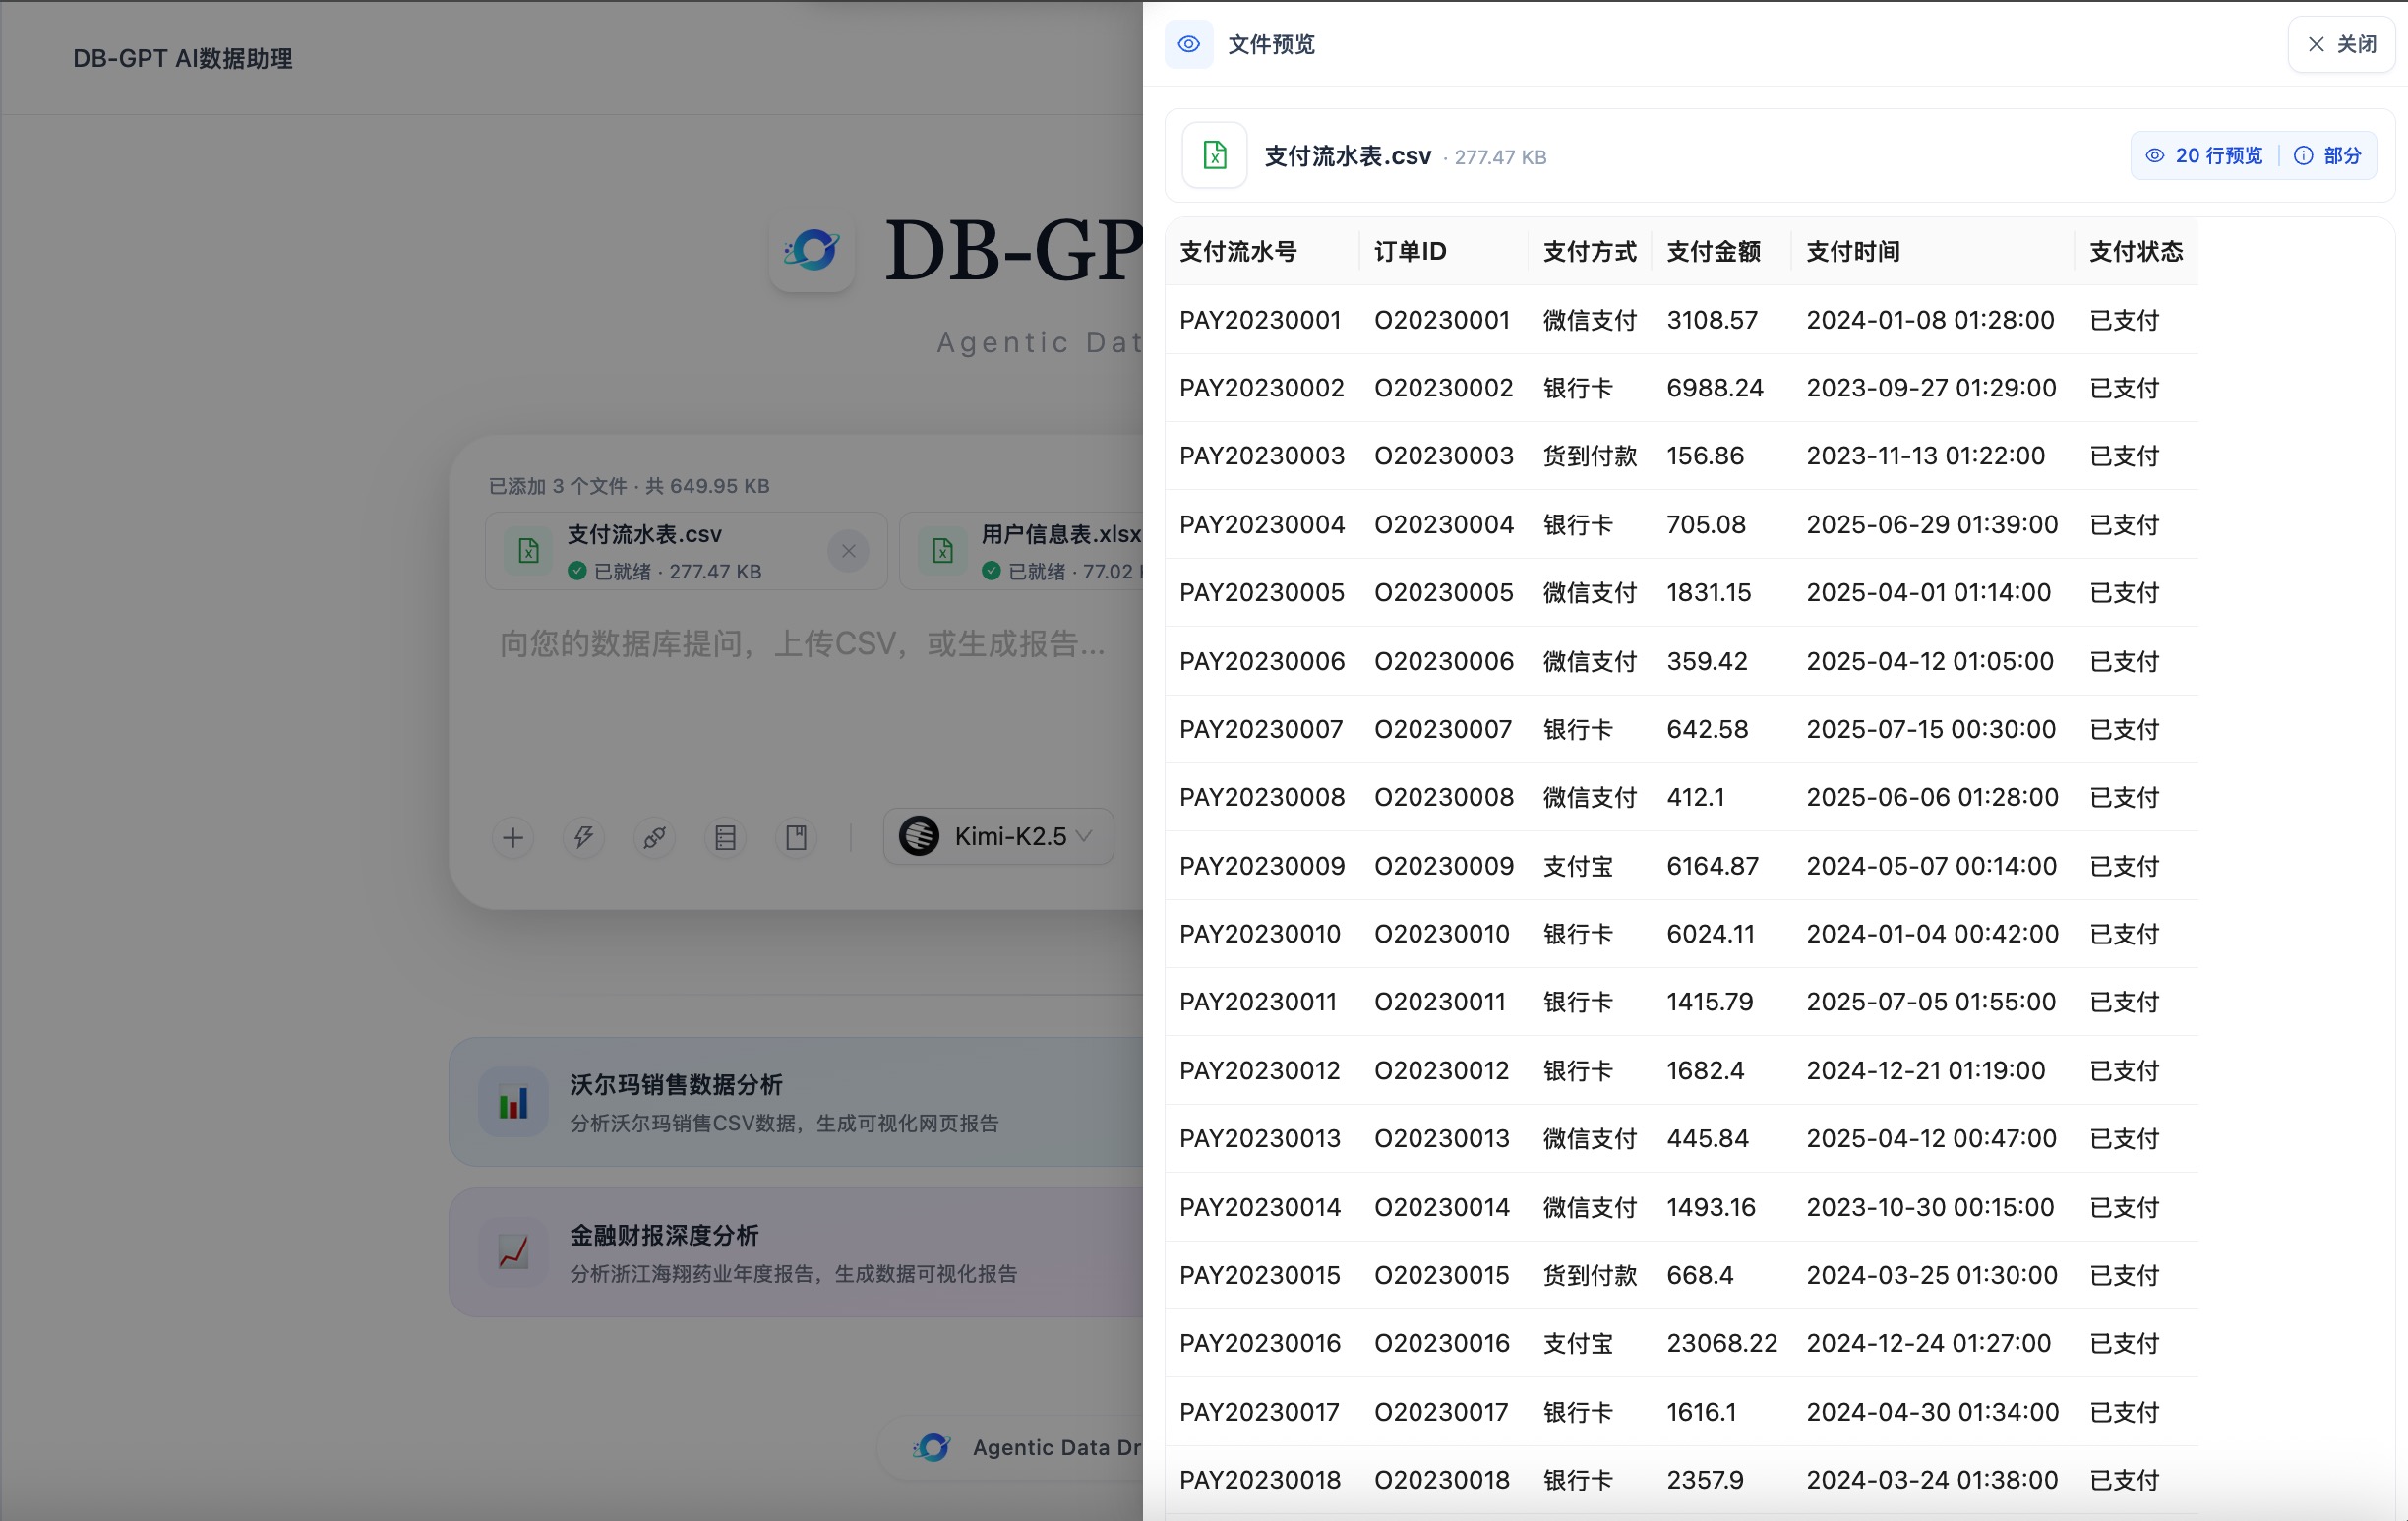Screen dimensions: 2408x1521
Task: Select cell O20230010
Action: pos(1442,934)
